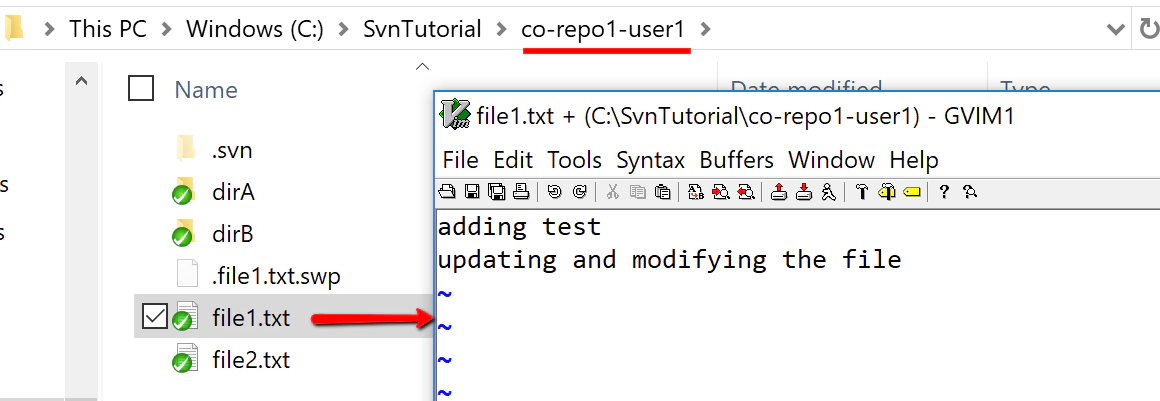Click the Save current file toolbar icon

tap(472, 192)
